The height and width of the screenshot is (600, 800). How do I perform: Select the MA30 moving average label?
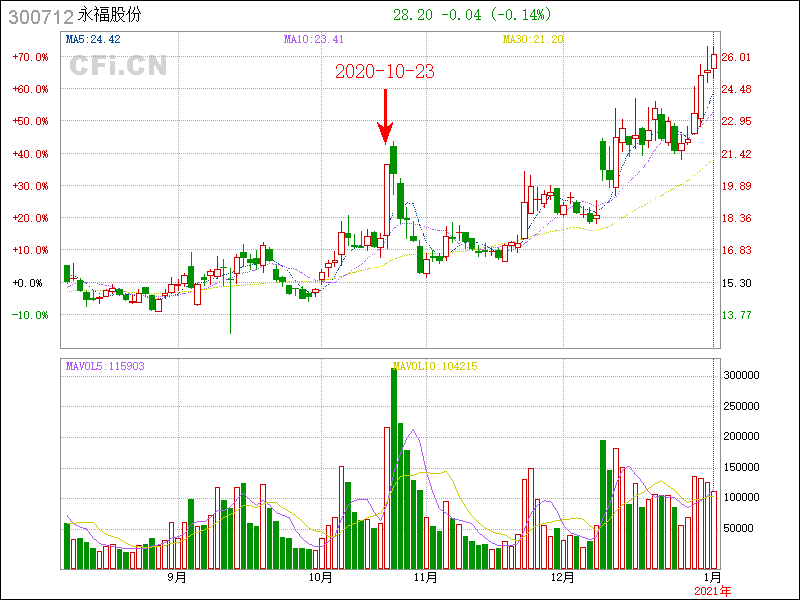click(x=533, y=40)
